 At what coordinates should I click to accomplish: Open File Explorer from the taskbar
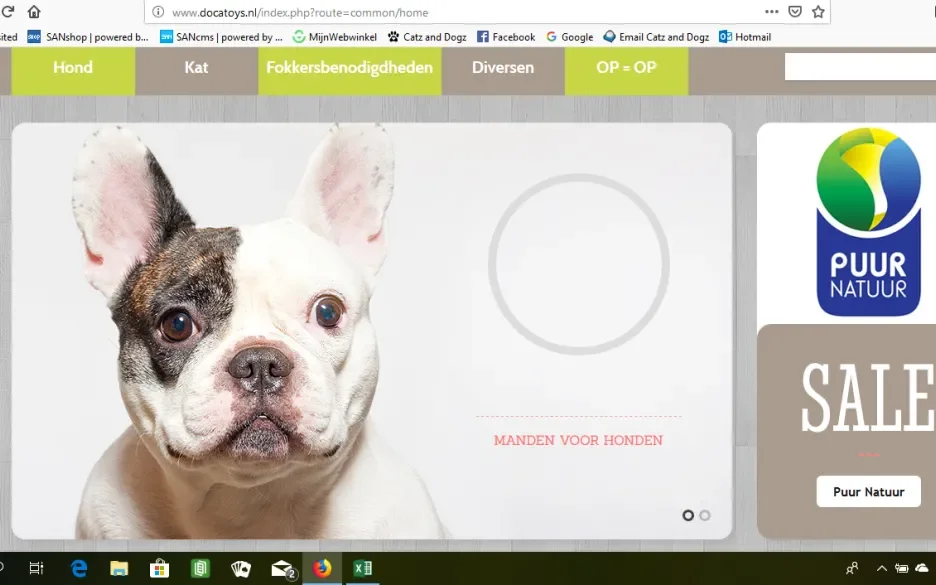[x=119, y=568]
